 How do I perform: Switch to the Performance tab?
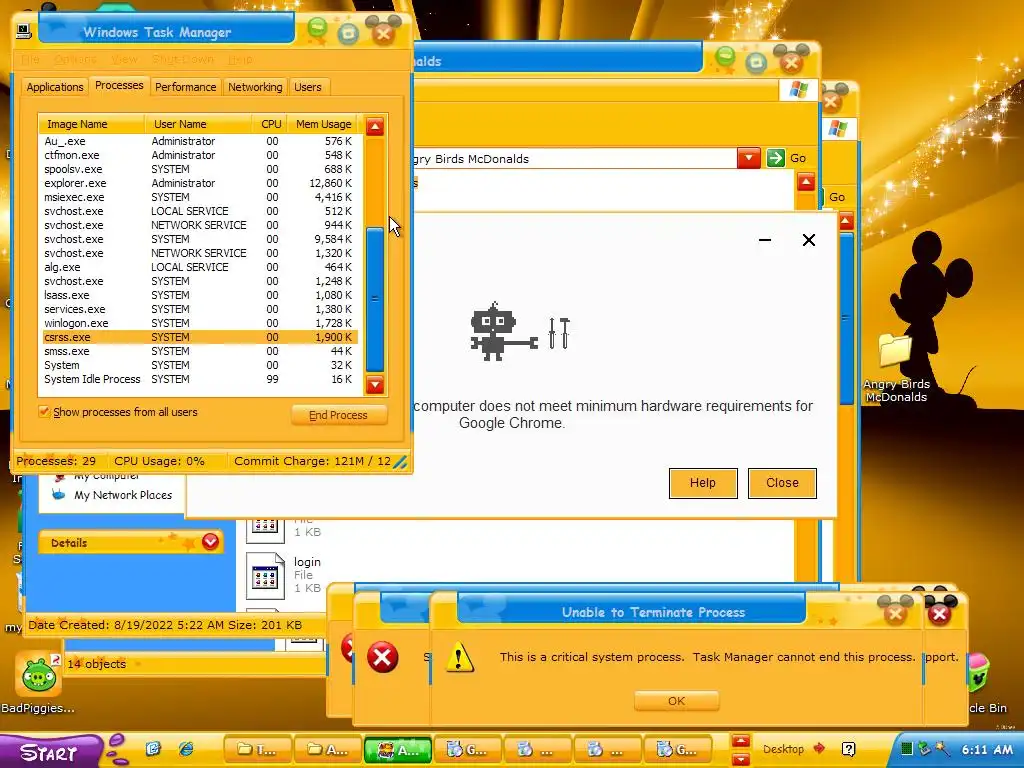(185, 87)
